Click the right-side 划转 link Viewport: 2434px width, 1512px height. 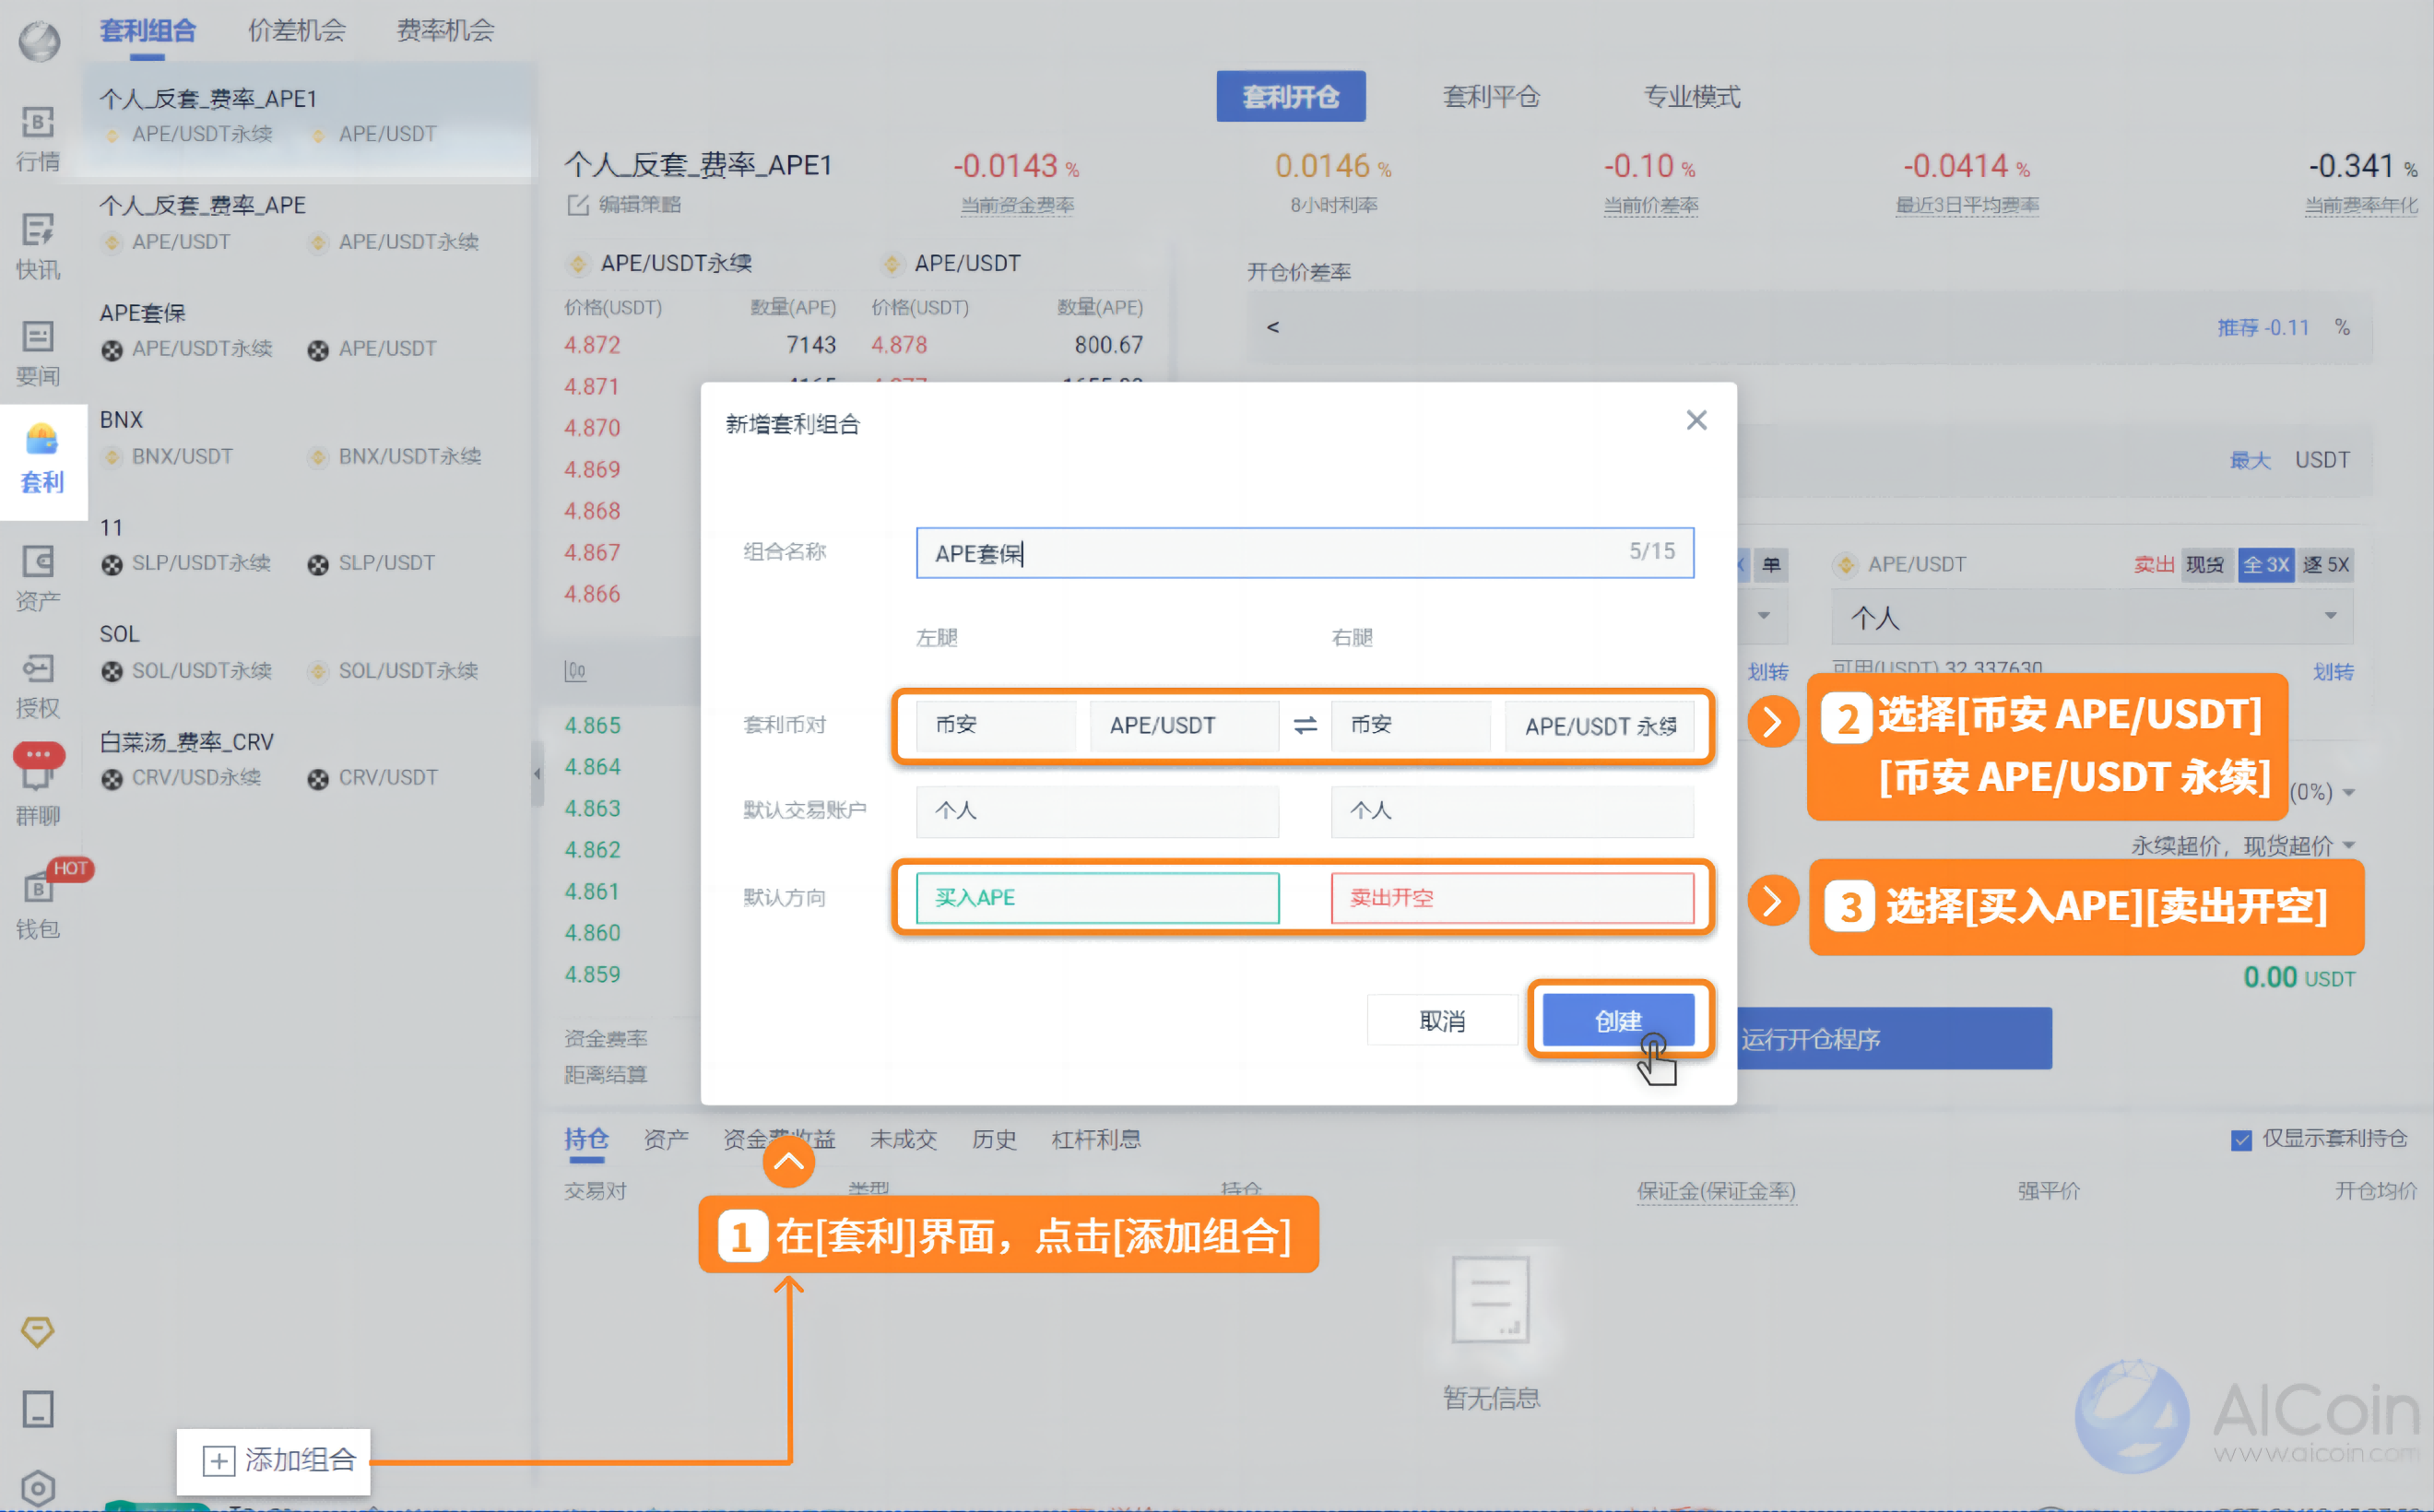click(2333, 672)
